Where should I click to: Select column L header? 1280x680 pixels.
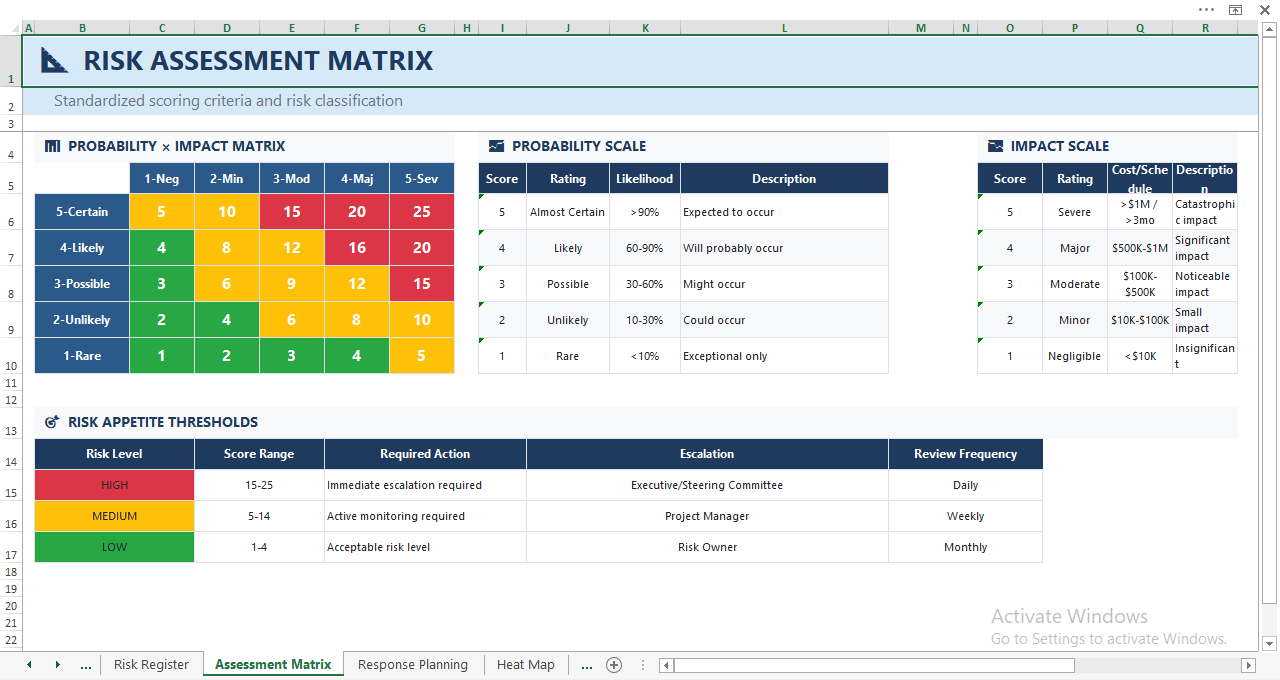tap(784, 28)
